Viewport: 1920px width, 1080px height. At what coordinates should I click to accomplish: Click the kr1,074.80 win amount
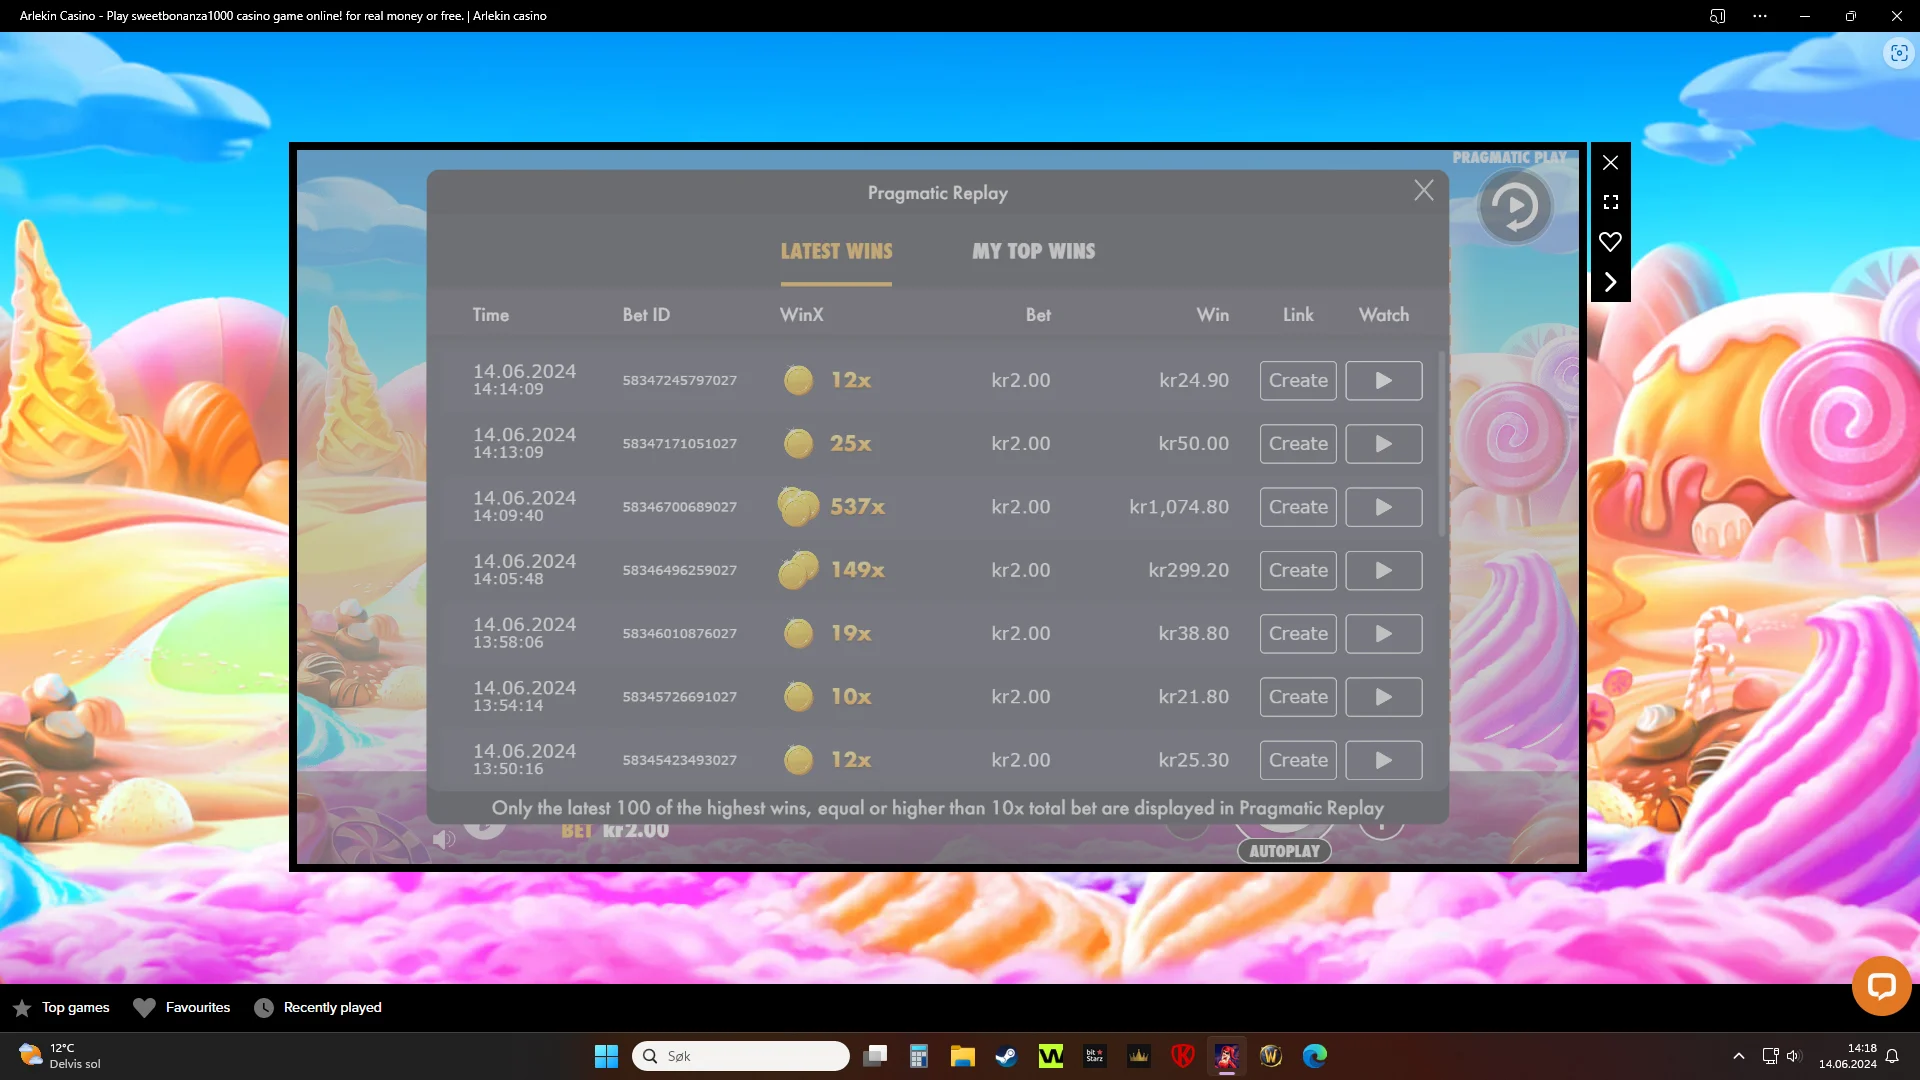pyautogui.click(x=1179, y=507)
